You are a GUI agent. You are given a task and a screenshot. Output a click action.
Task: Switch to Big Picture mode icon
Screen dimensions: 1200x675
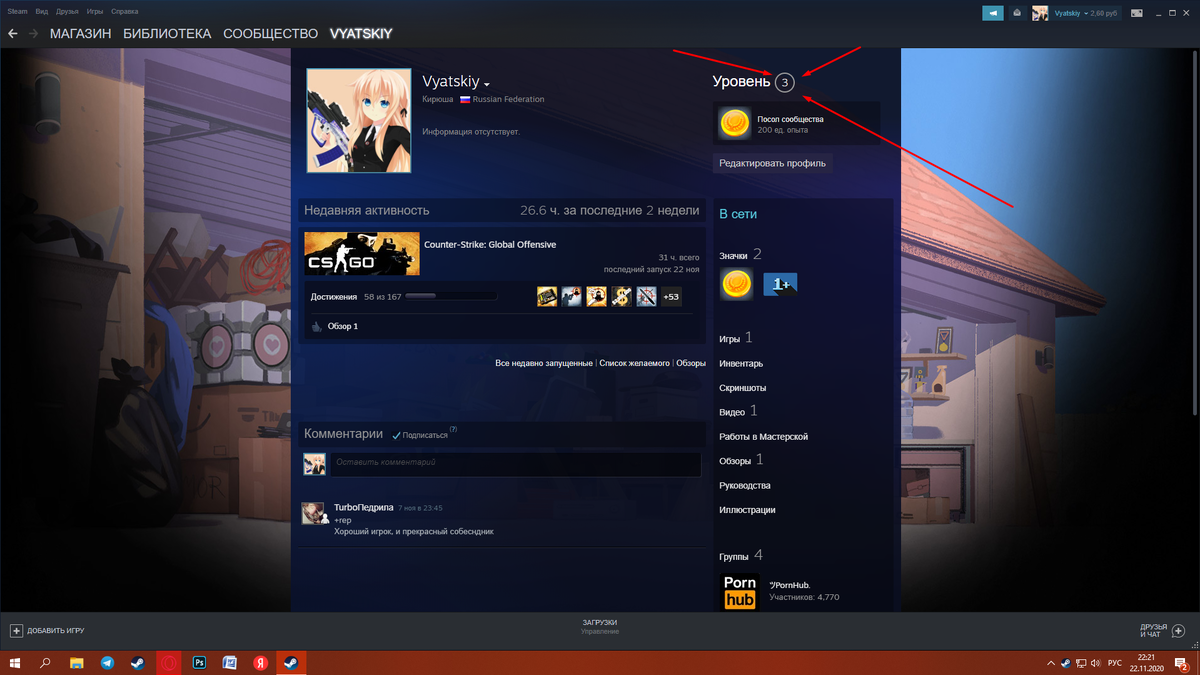pos(1137,13)
